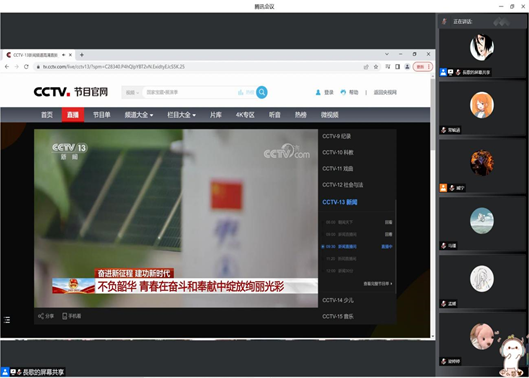Click the CCTV 节目官网 logo

pos(71,92)
